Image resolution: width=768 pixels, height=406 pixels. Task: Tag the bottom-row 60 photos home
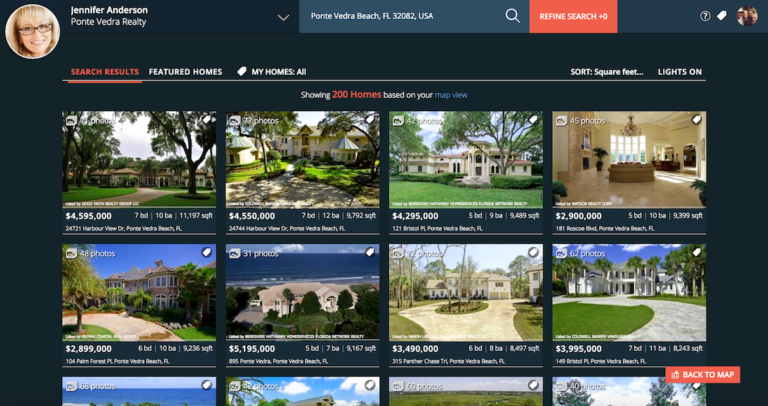click(533, 385)
